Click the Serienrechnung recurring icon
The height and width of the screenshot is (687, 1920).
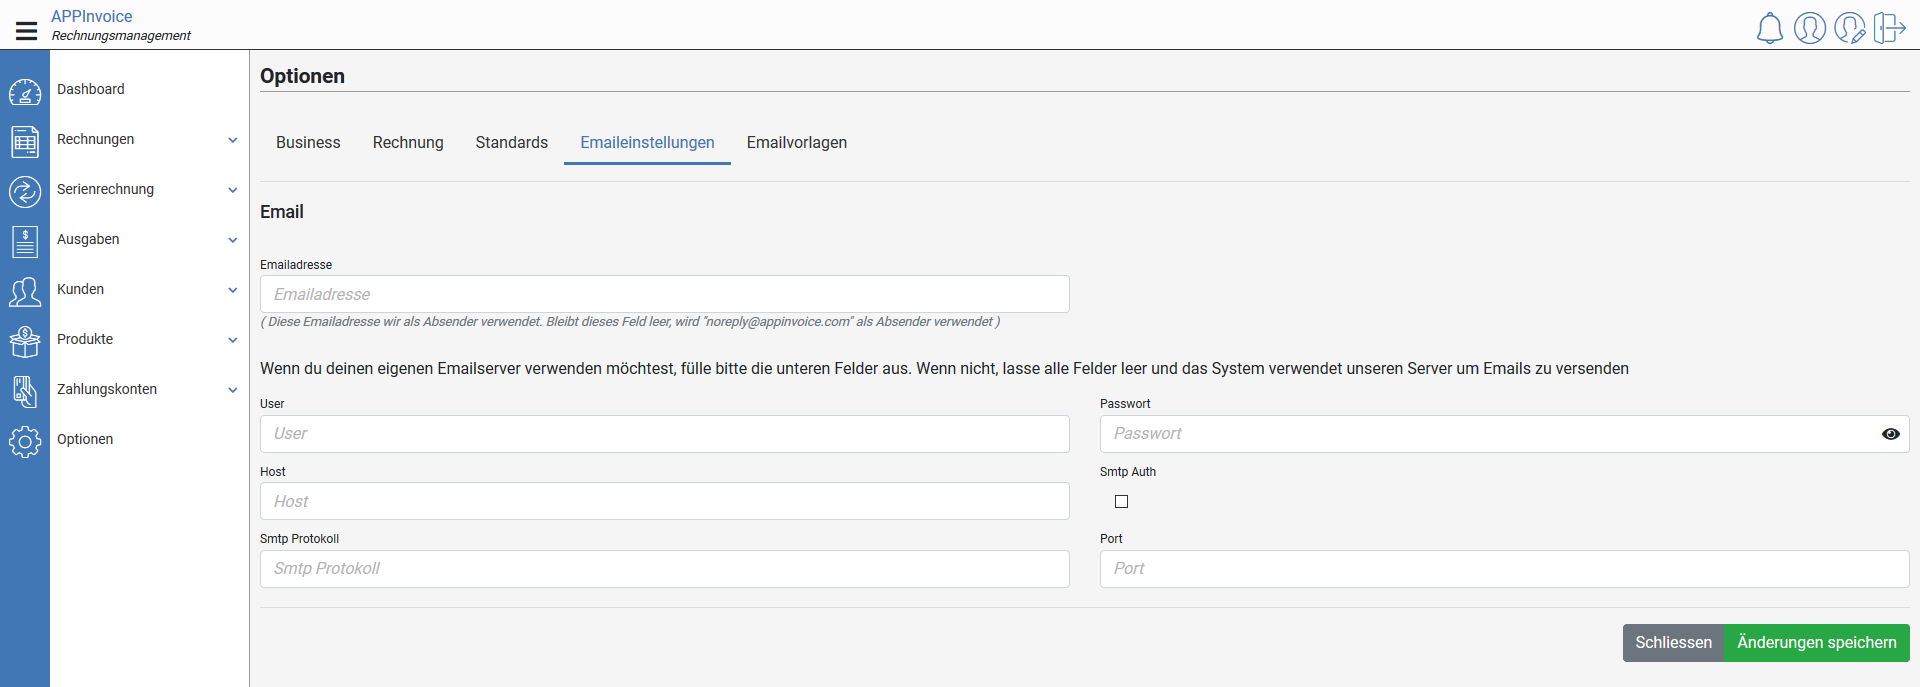(25, 191)
